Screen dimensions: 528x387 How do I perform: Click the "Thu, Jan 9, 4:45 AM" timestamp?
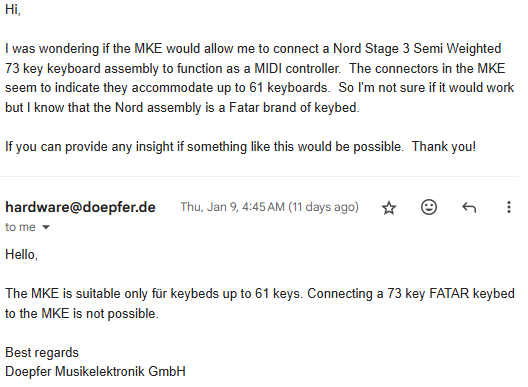[x=233, y=207]
